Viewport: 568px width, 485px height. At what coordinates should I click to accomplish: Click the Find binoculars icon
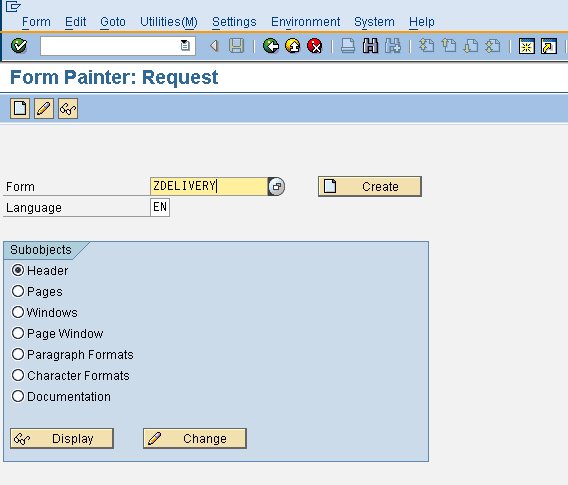[x=370, y=46]
